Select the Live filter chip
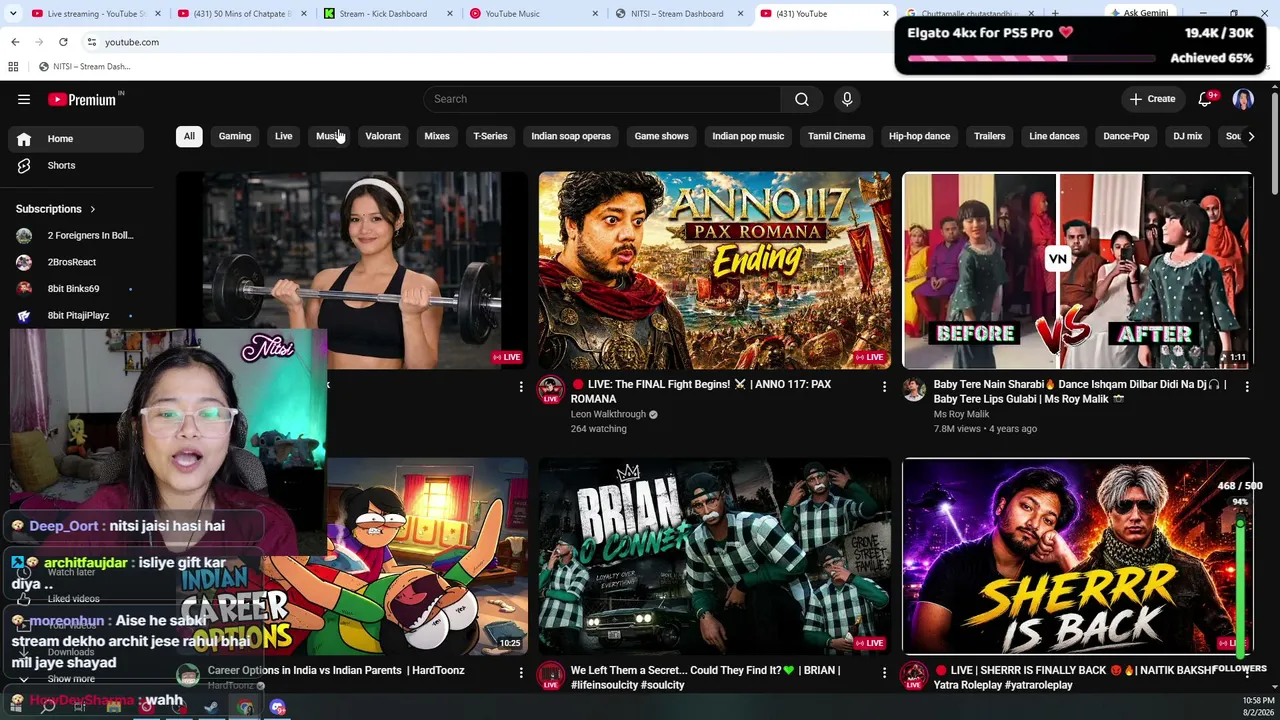 284,136
